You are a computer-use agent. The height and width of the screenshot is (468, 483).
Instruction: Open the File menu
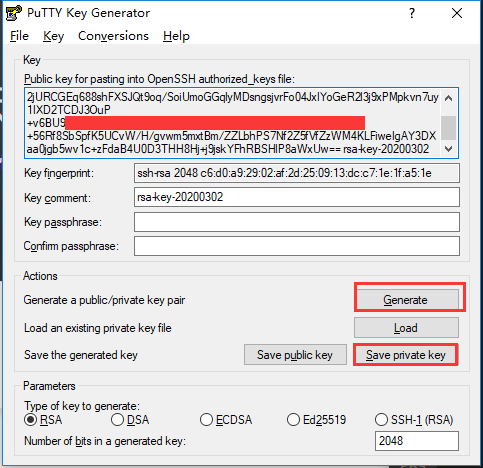point(19,36)
